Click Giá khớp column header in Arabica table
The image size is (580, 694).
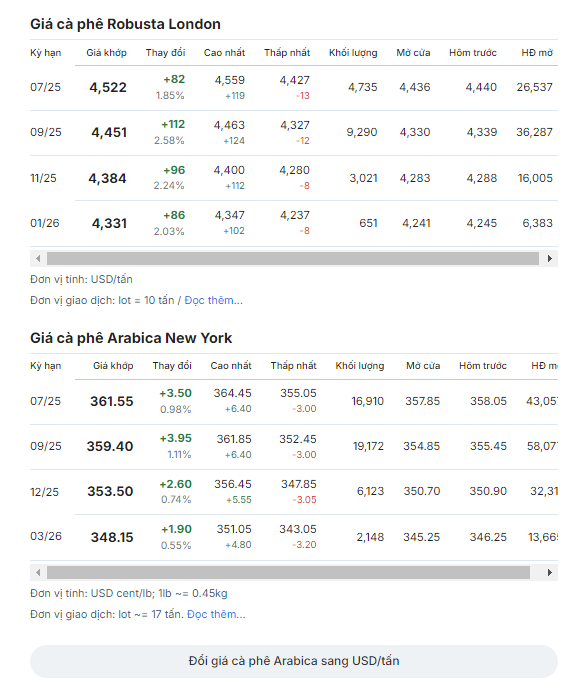(113, 366)
